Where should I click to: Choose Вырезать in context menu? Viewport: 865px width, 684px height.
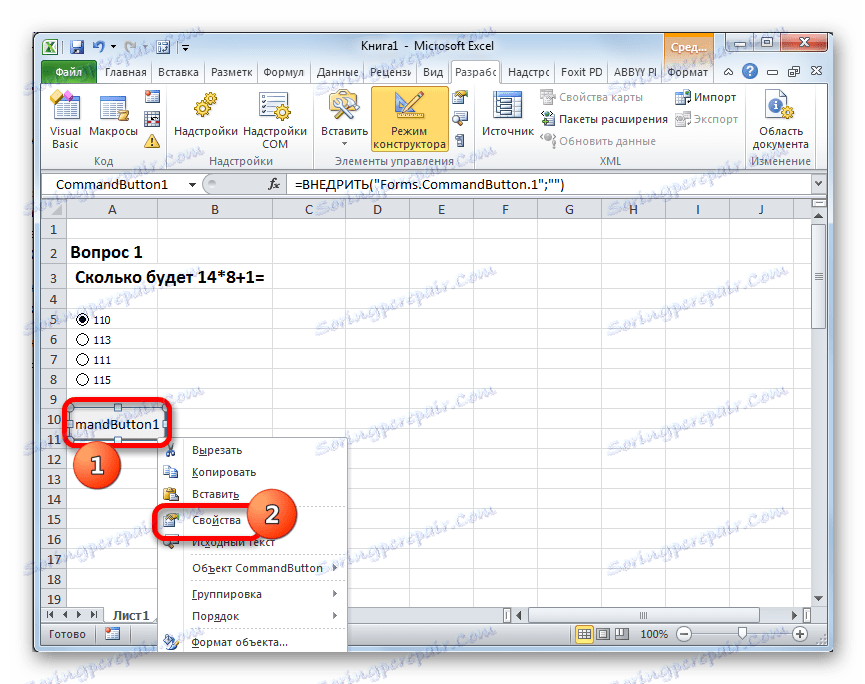click(x=253, y=450)
